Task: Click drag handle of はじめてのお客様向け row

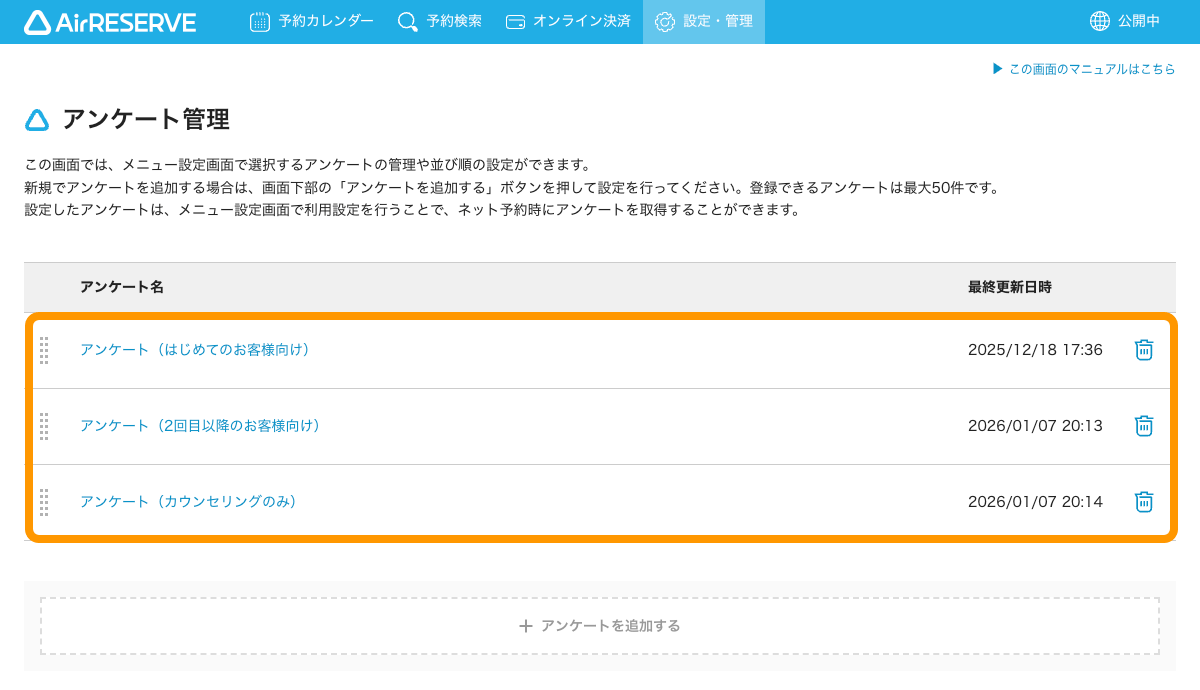Action: click(44, 350)
